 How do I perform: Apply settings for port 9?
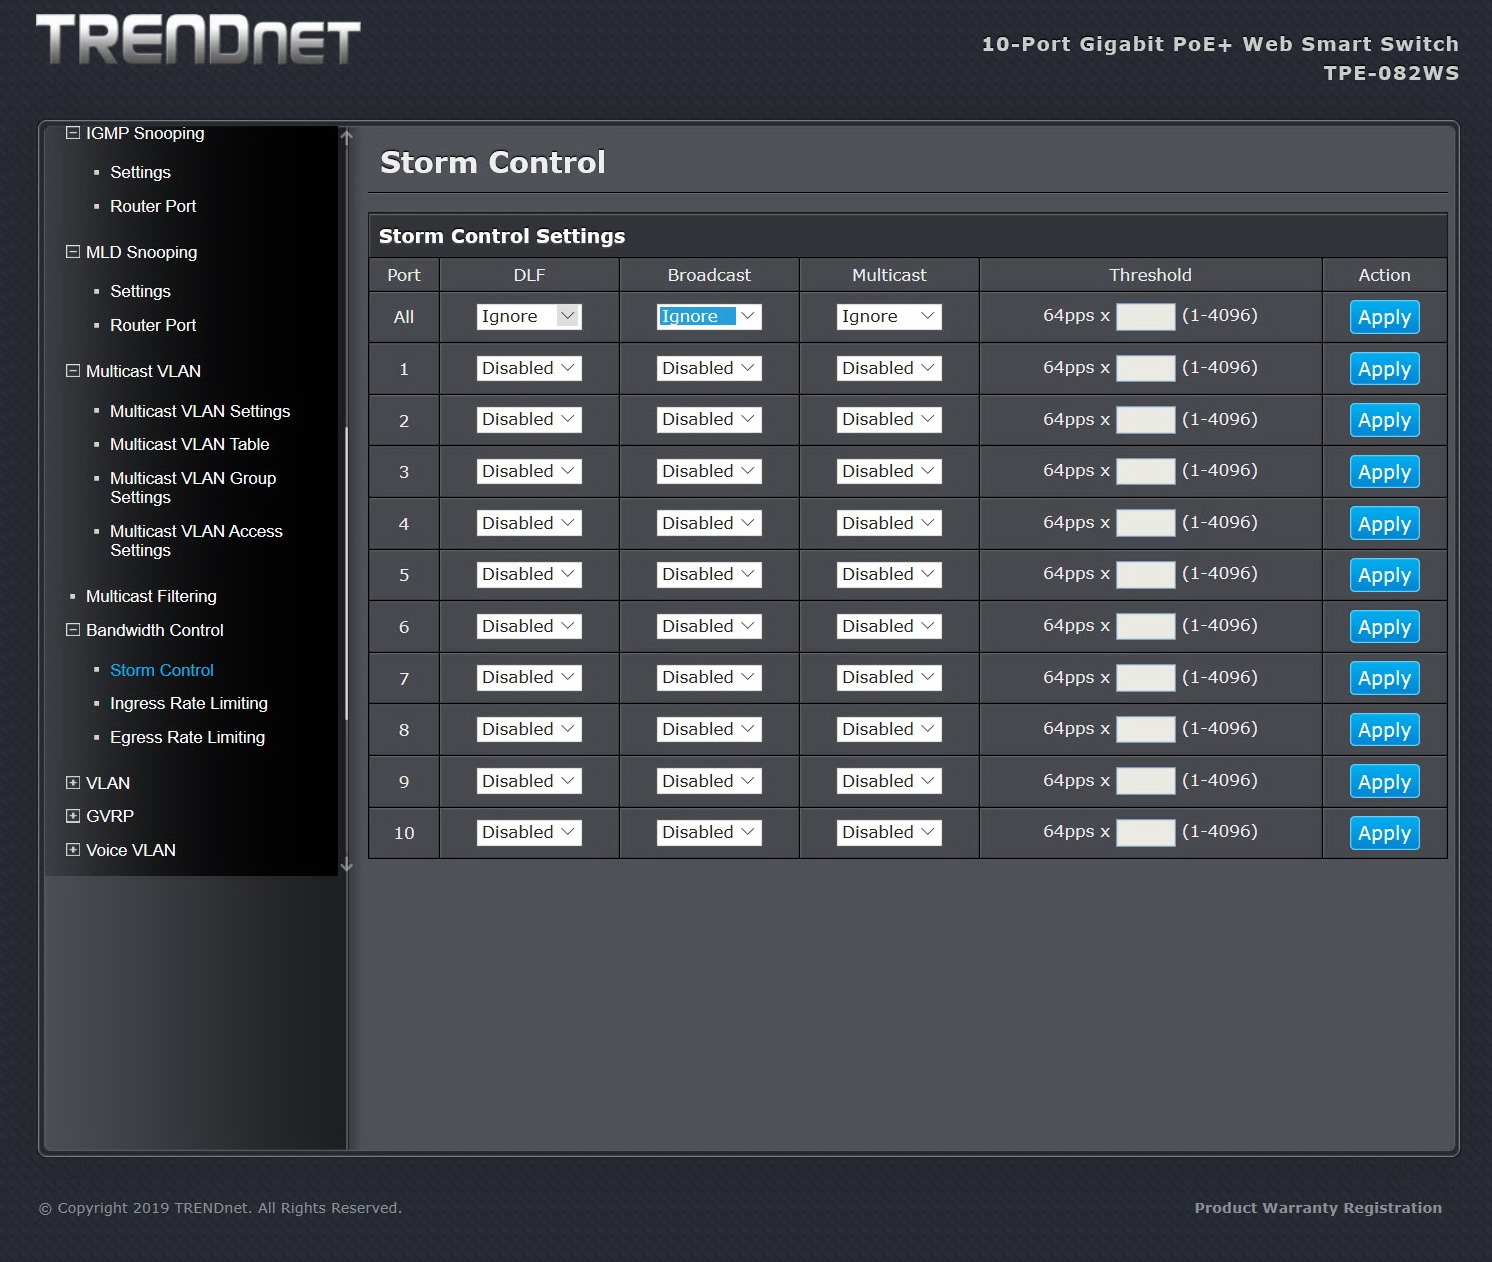click(x=1384, y=782)
